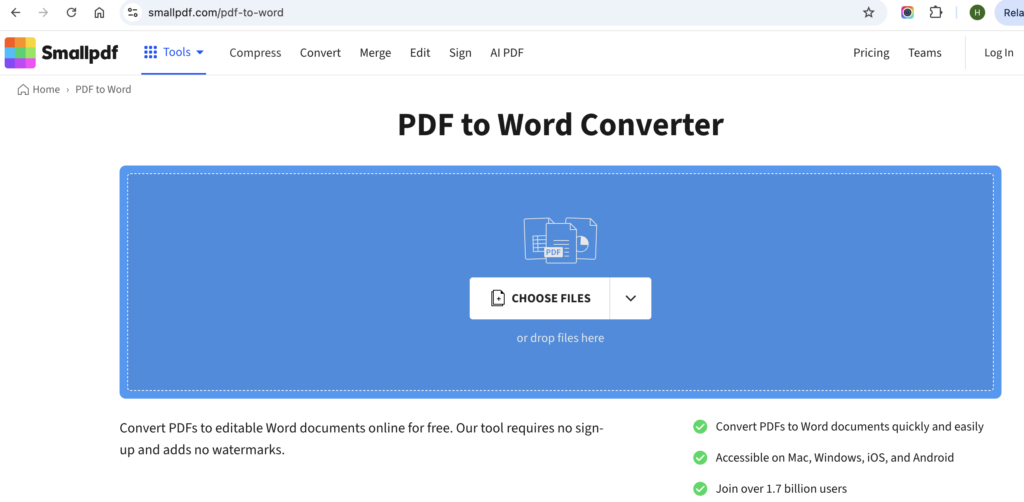Click the green checkmark beside 'Accessible on Mac'
1024x502 pixels.
(700, 458)
